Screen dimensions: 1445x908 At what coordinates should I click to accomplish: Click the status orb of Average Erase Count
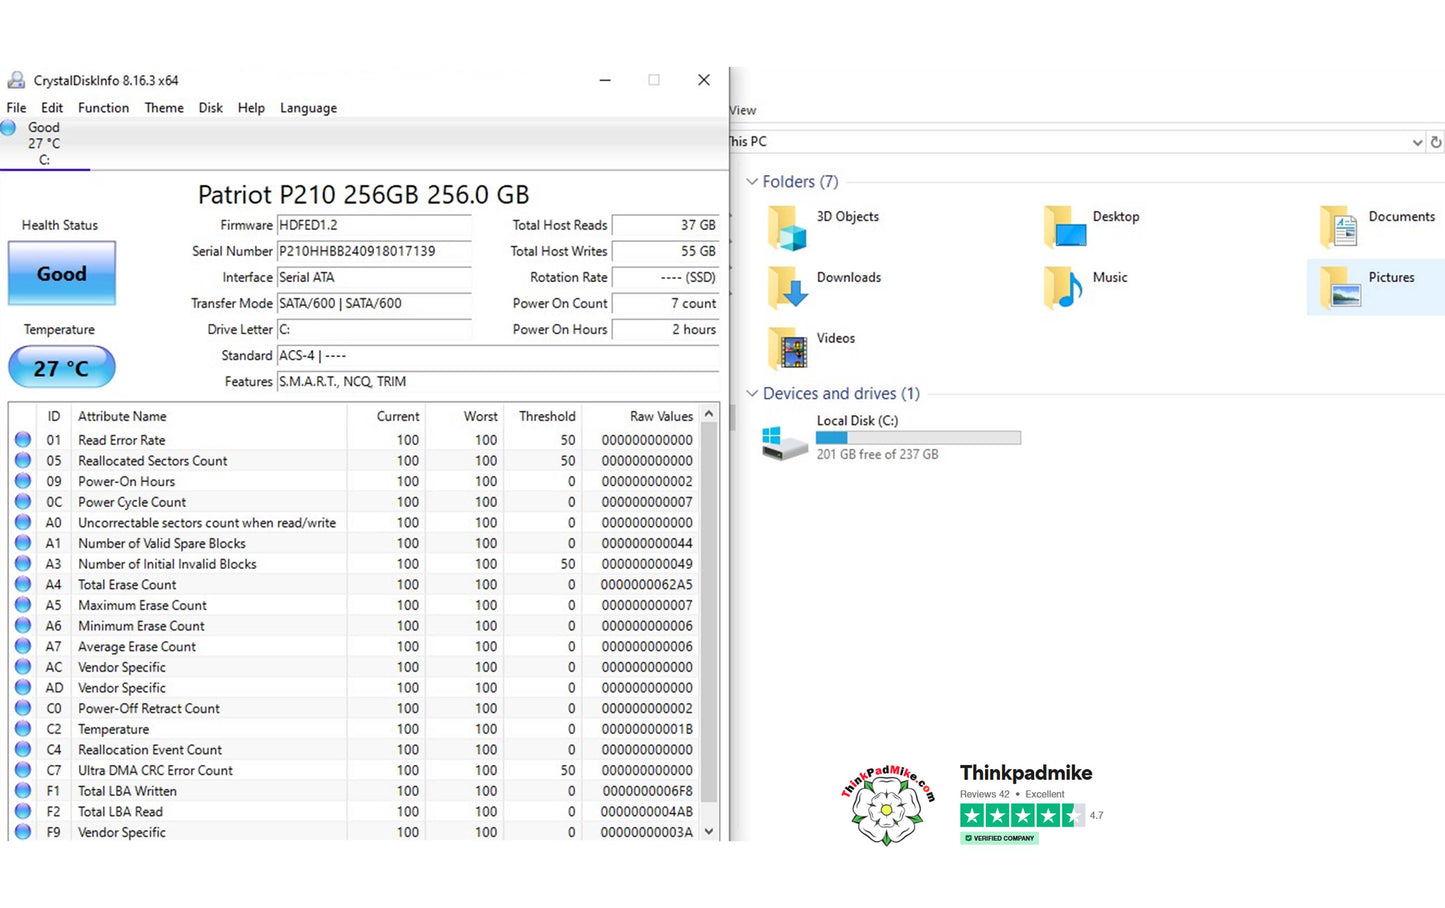tap(23, 646)
